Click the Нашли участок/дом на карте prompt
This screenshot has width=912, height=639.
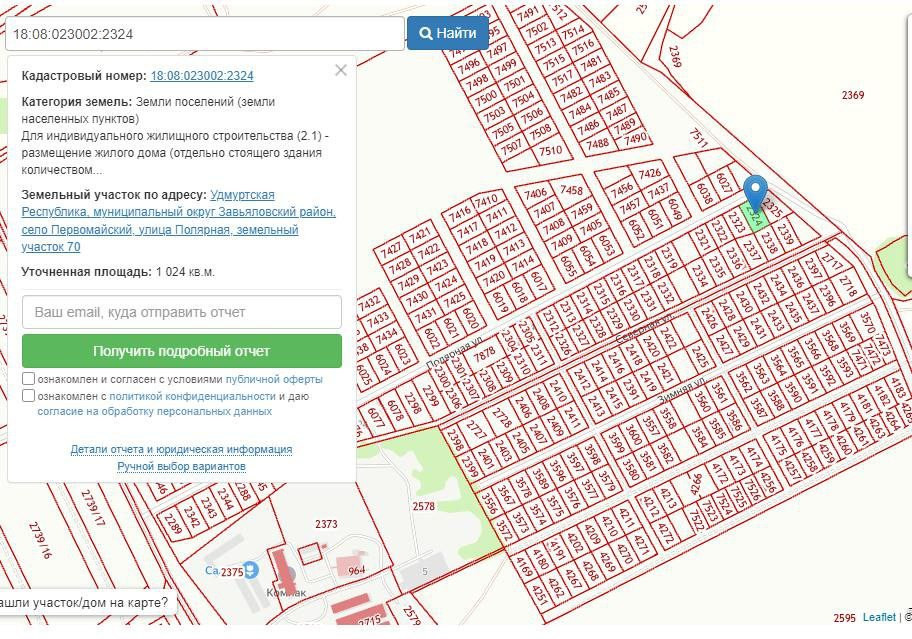tap(84, 603)
